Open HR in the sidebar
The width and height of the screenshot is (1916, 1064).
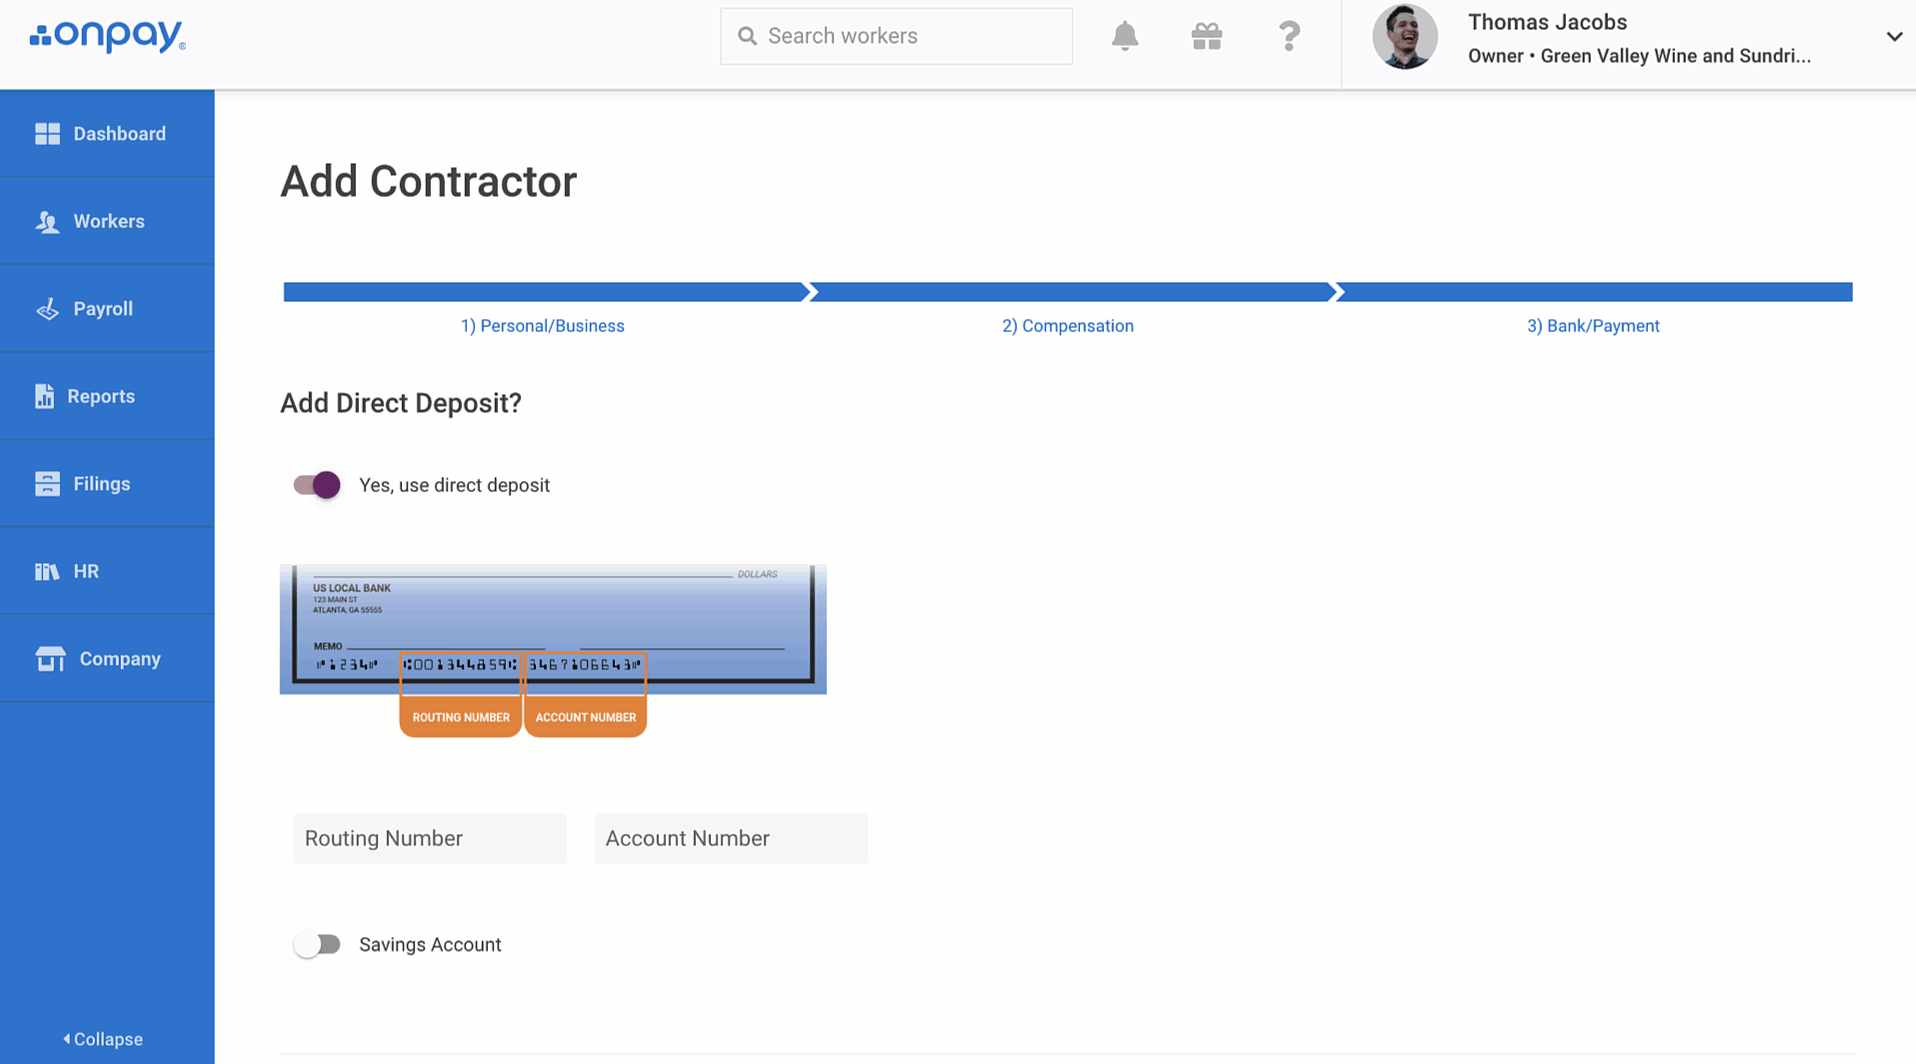click(x=107, y=571)
